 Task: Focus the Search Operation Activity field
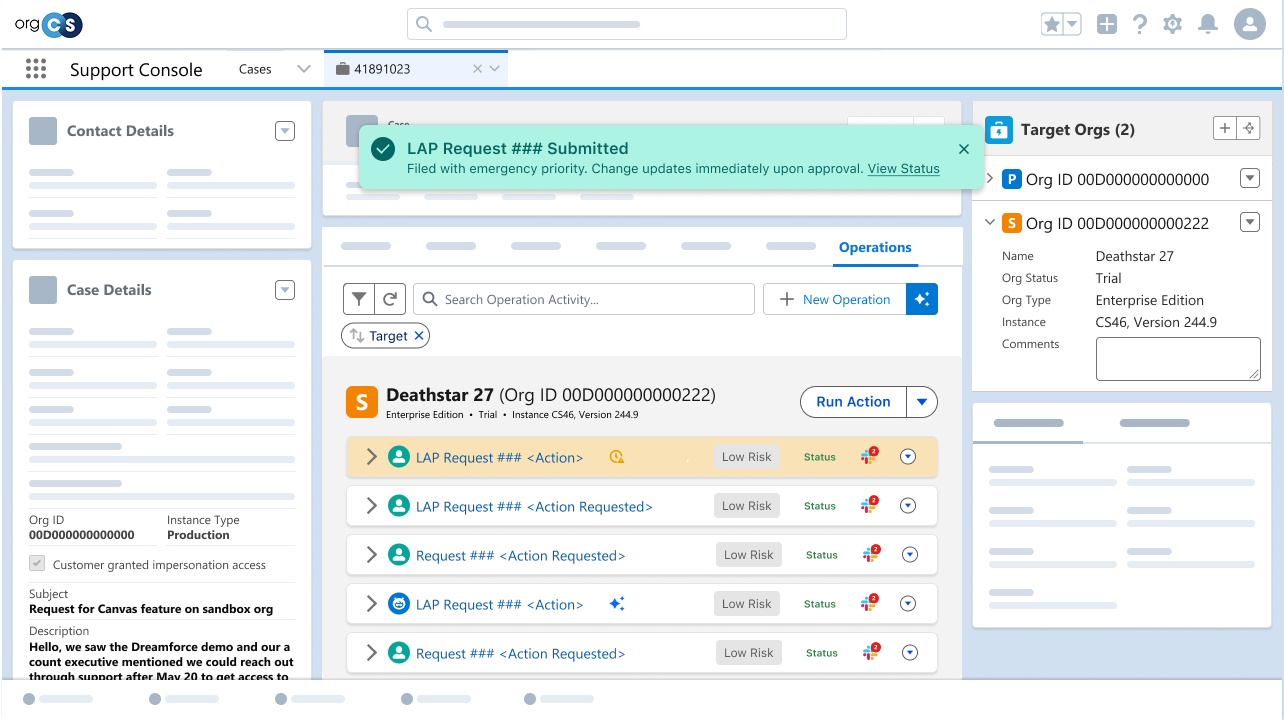(584, 299)
